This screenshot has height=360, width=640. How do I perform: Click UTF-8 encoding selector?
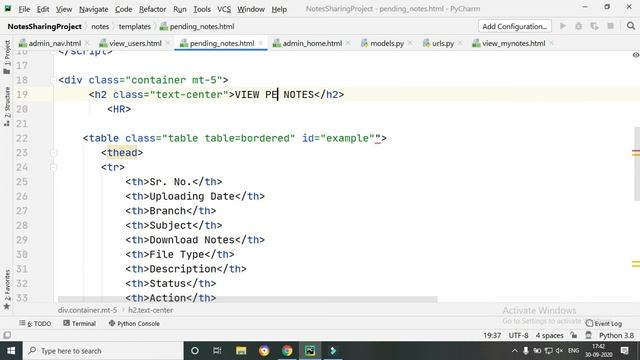[x=518, y=336]
